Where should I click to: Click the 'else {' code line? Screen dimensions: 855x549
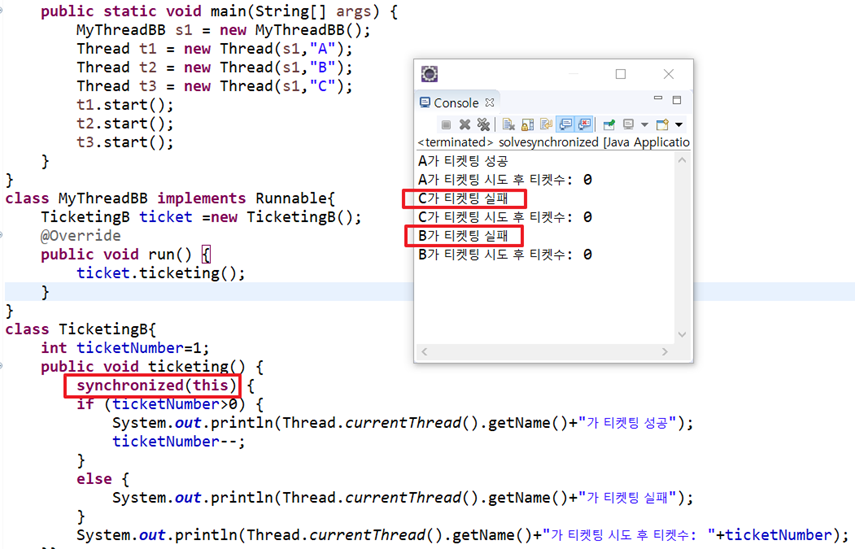(103, 479)
